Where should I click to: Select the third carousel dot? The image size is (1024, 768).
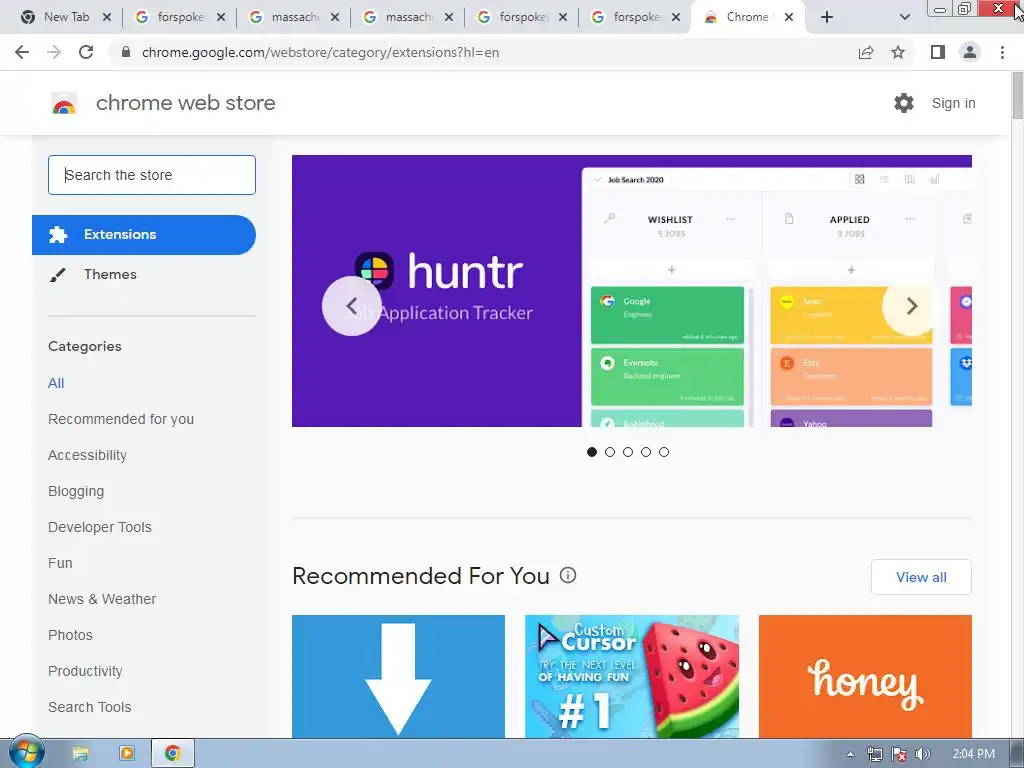click(x=628, y=452)
